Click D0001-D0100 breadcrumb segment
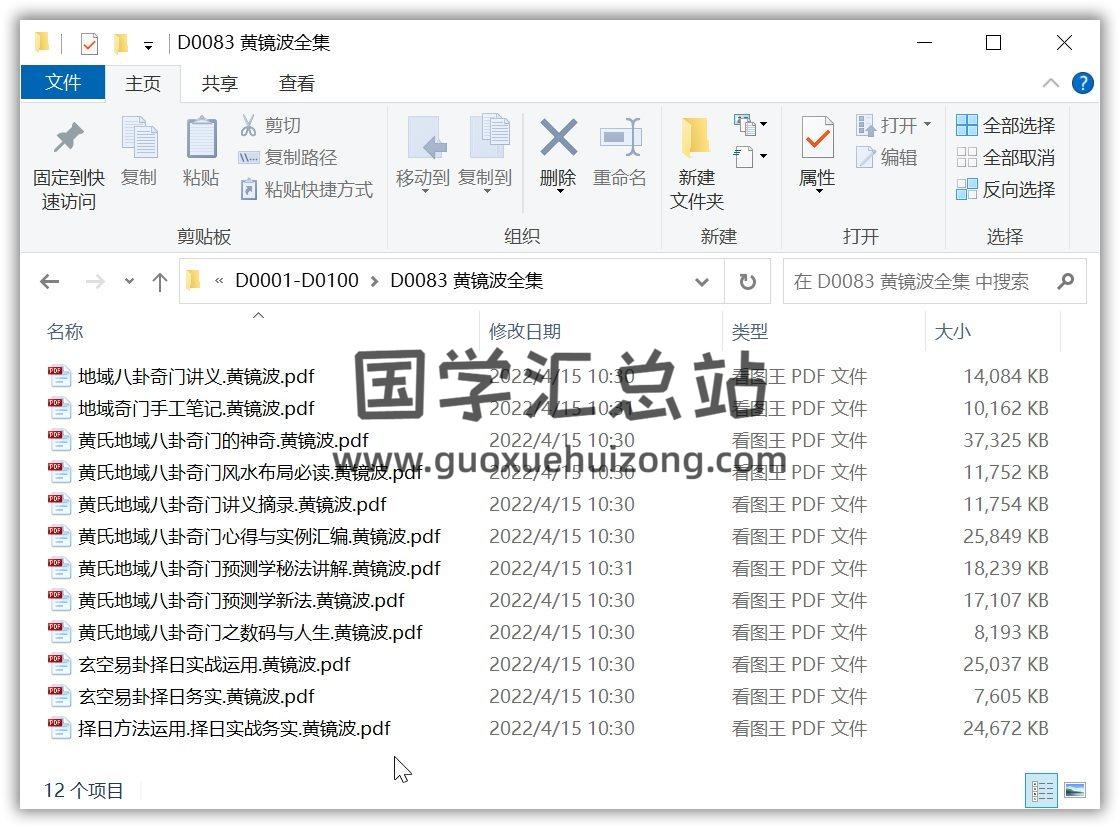The height and width of the screenshot is (829, 1120). (x=297, y=281)
